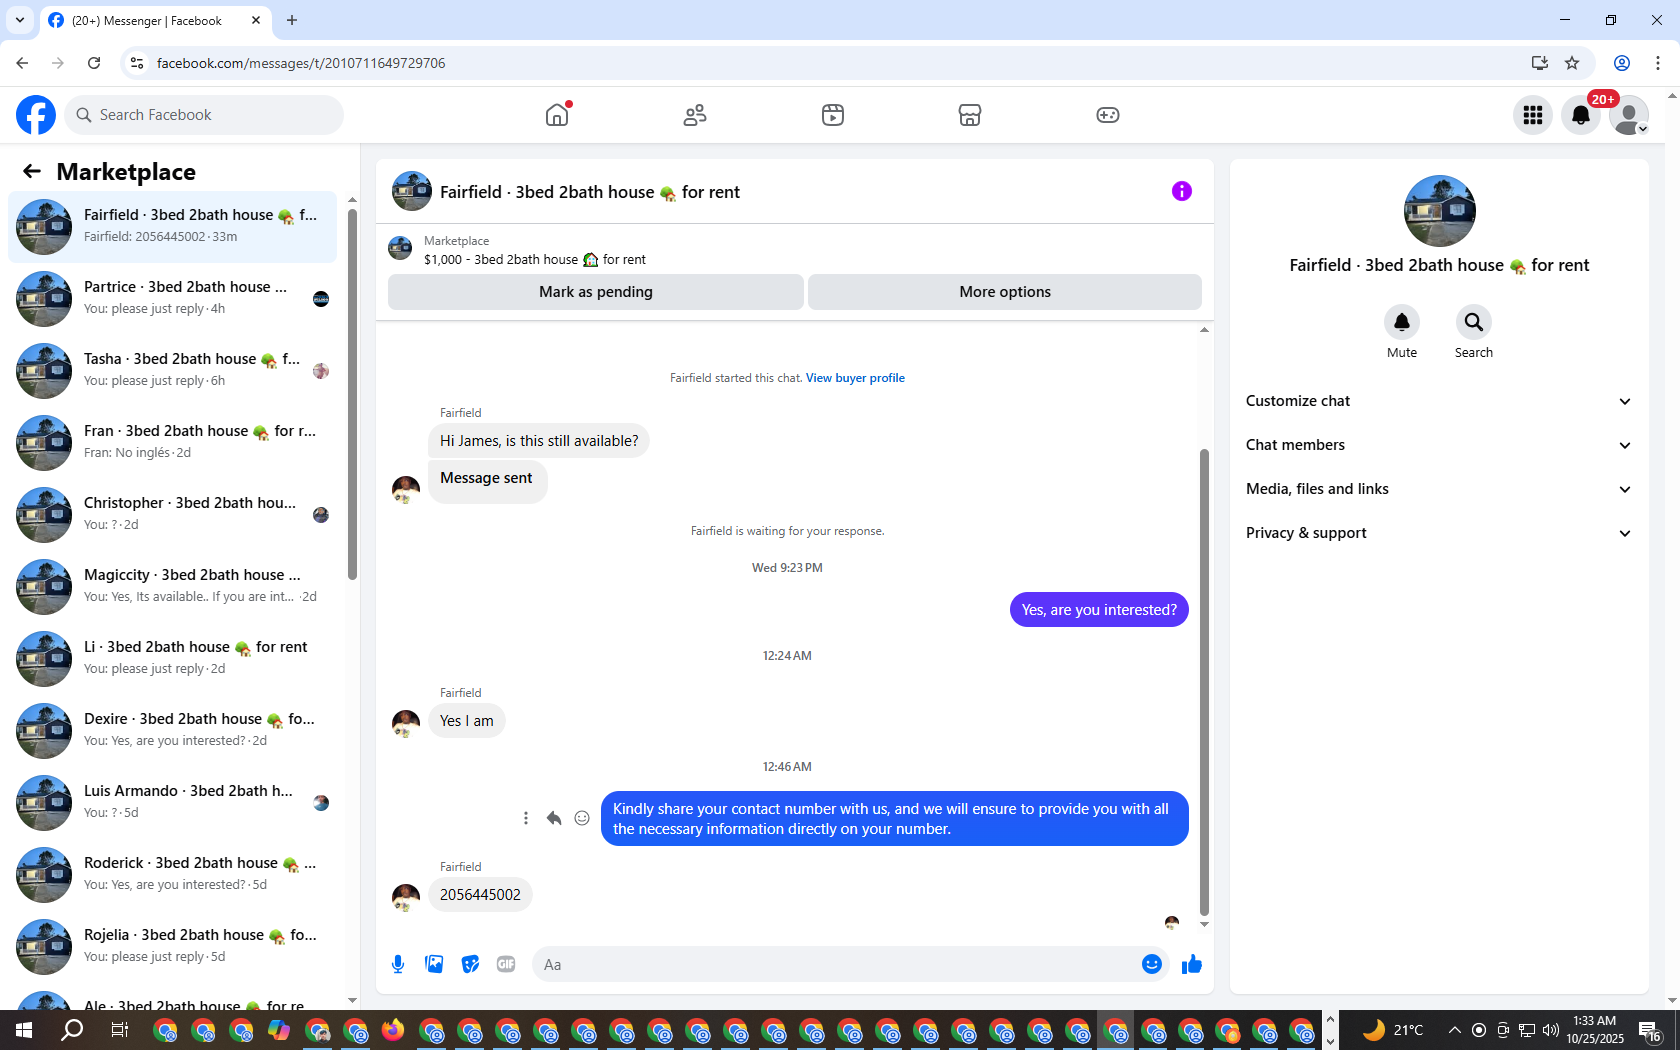Focus the Aa message input box
The width and height of the screenshot is (1680, 1050).
(x=835, y=964)
